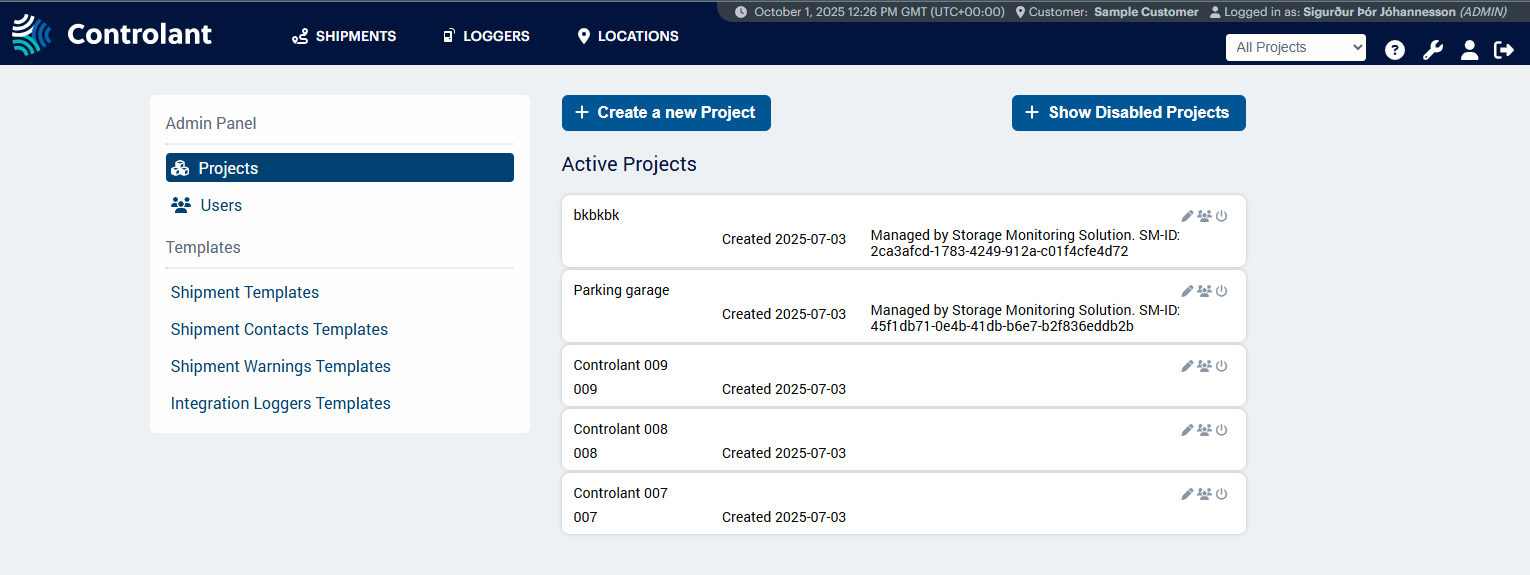
Task: Disable Controlant 007 with power icon
Action: tap(1221, 494)
